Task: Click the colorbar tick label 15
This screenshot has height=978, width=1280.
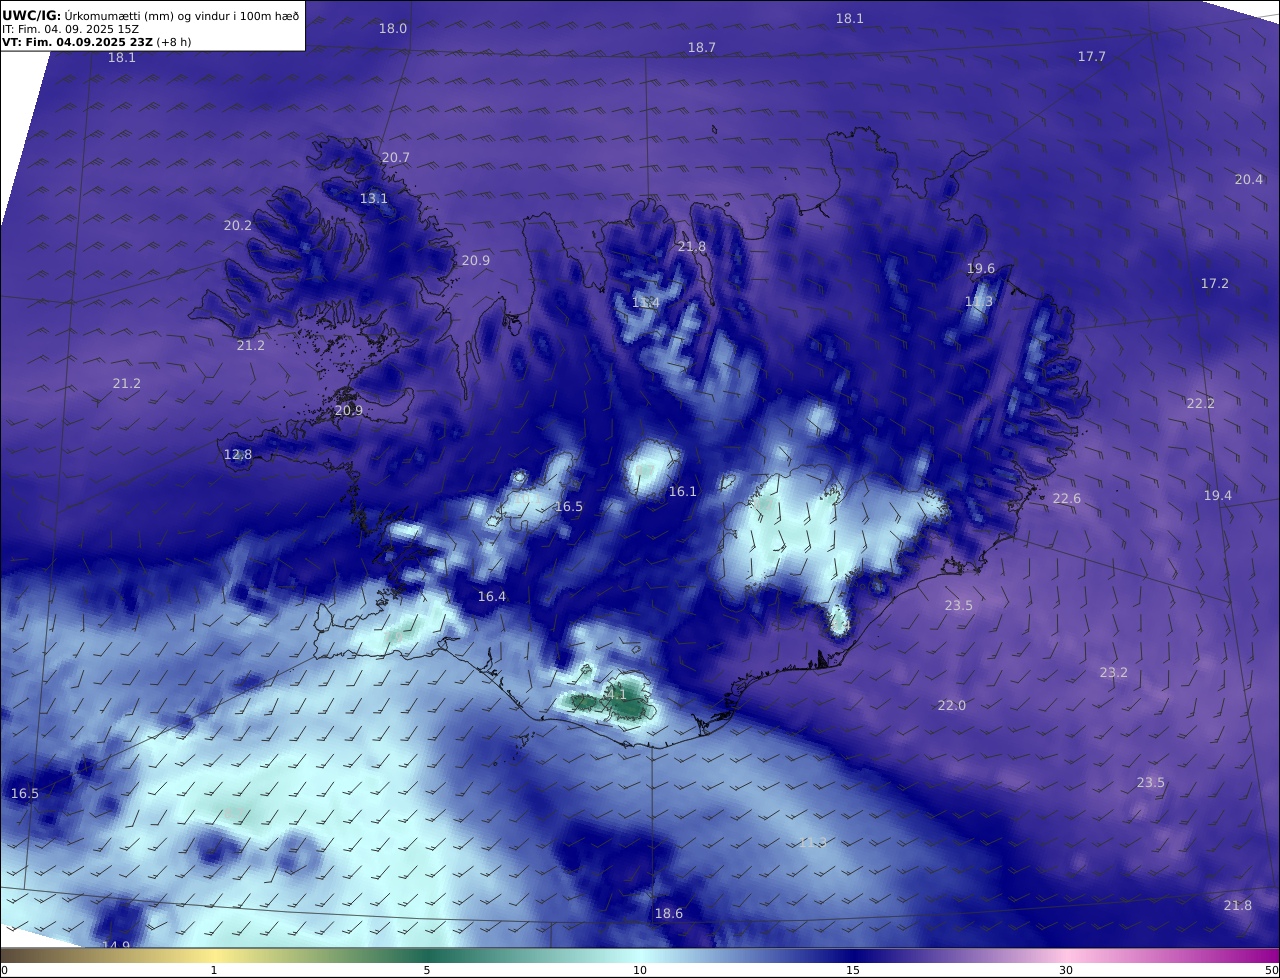Action: pos(853,970)
